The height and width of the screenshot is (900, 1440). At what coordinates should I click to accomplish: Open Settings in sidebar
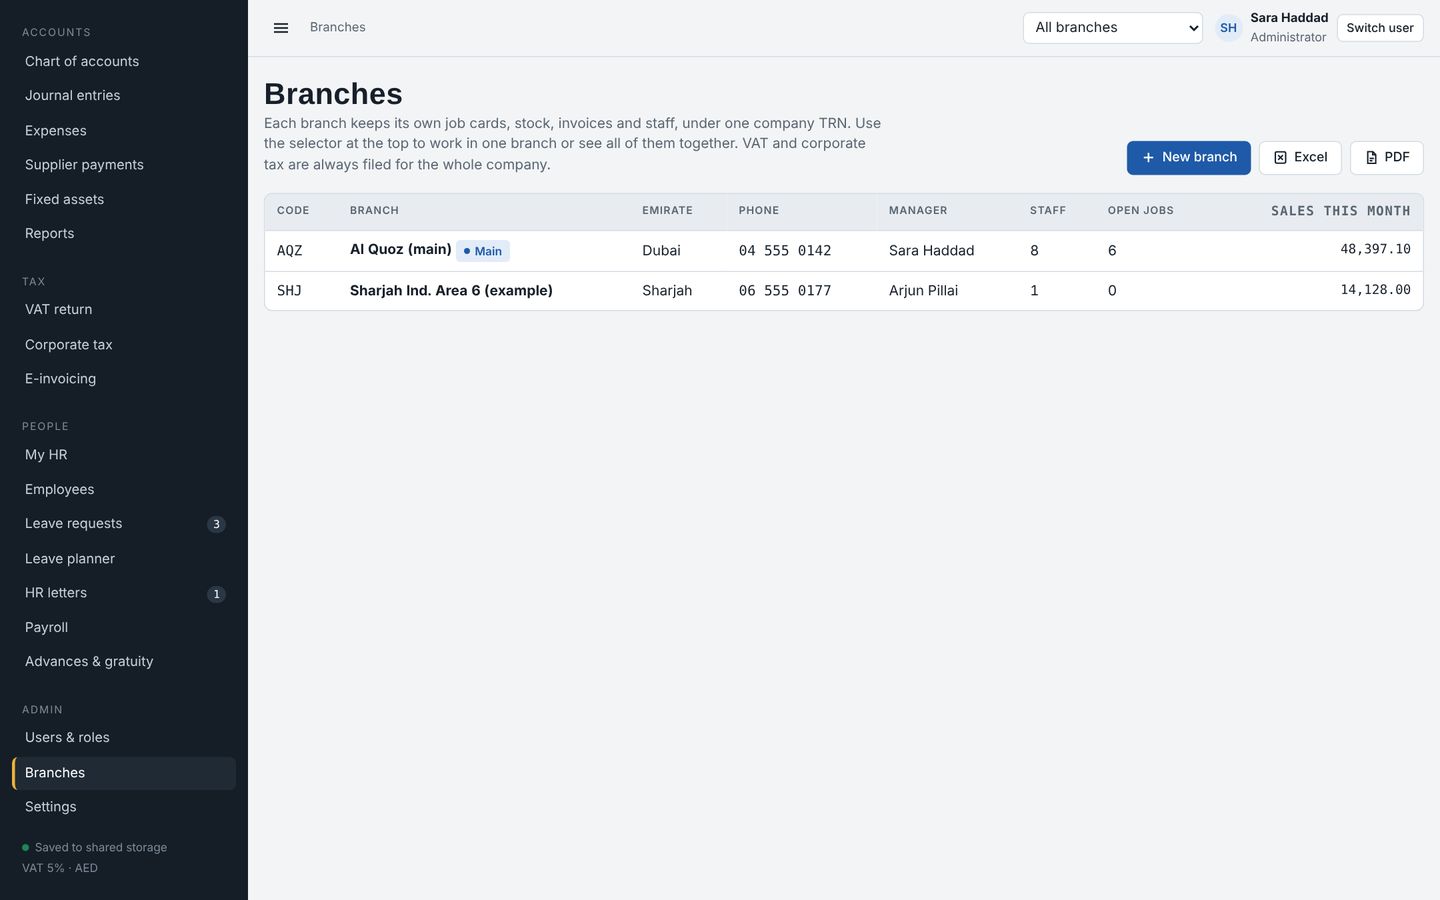pyautogui.click(x=124, y=807)
